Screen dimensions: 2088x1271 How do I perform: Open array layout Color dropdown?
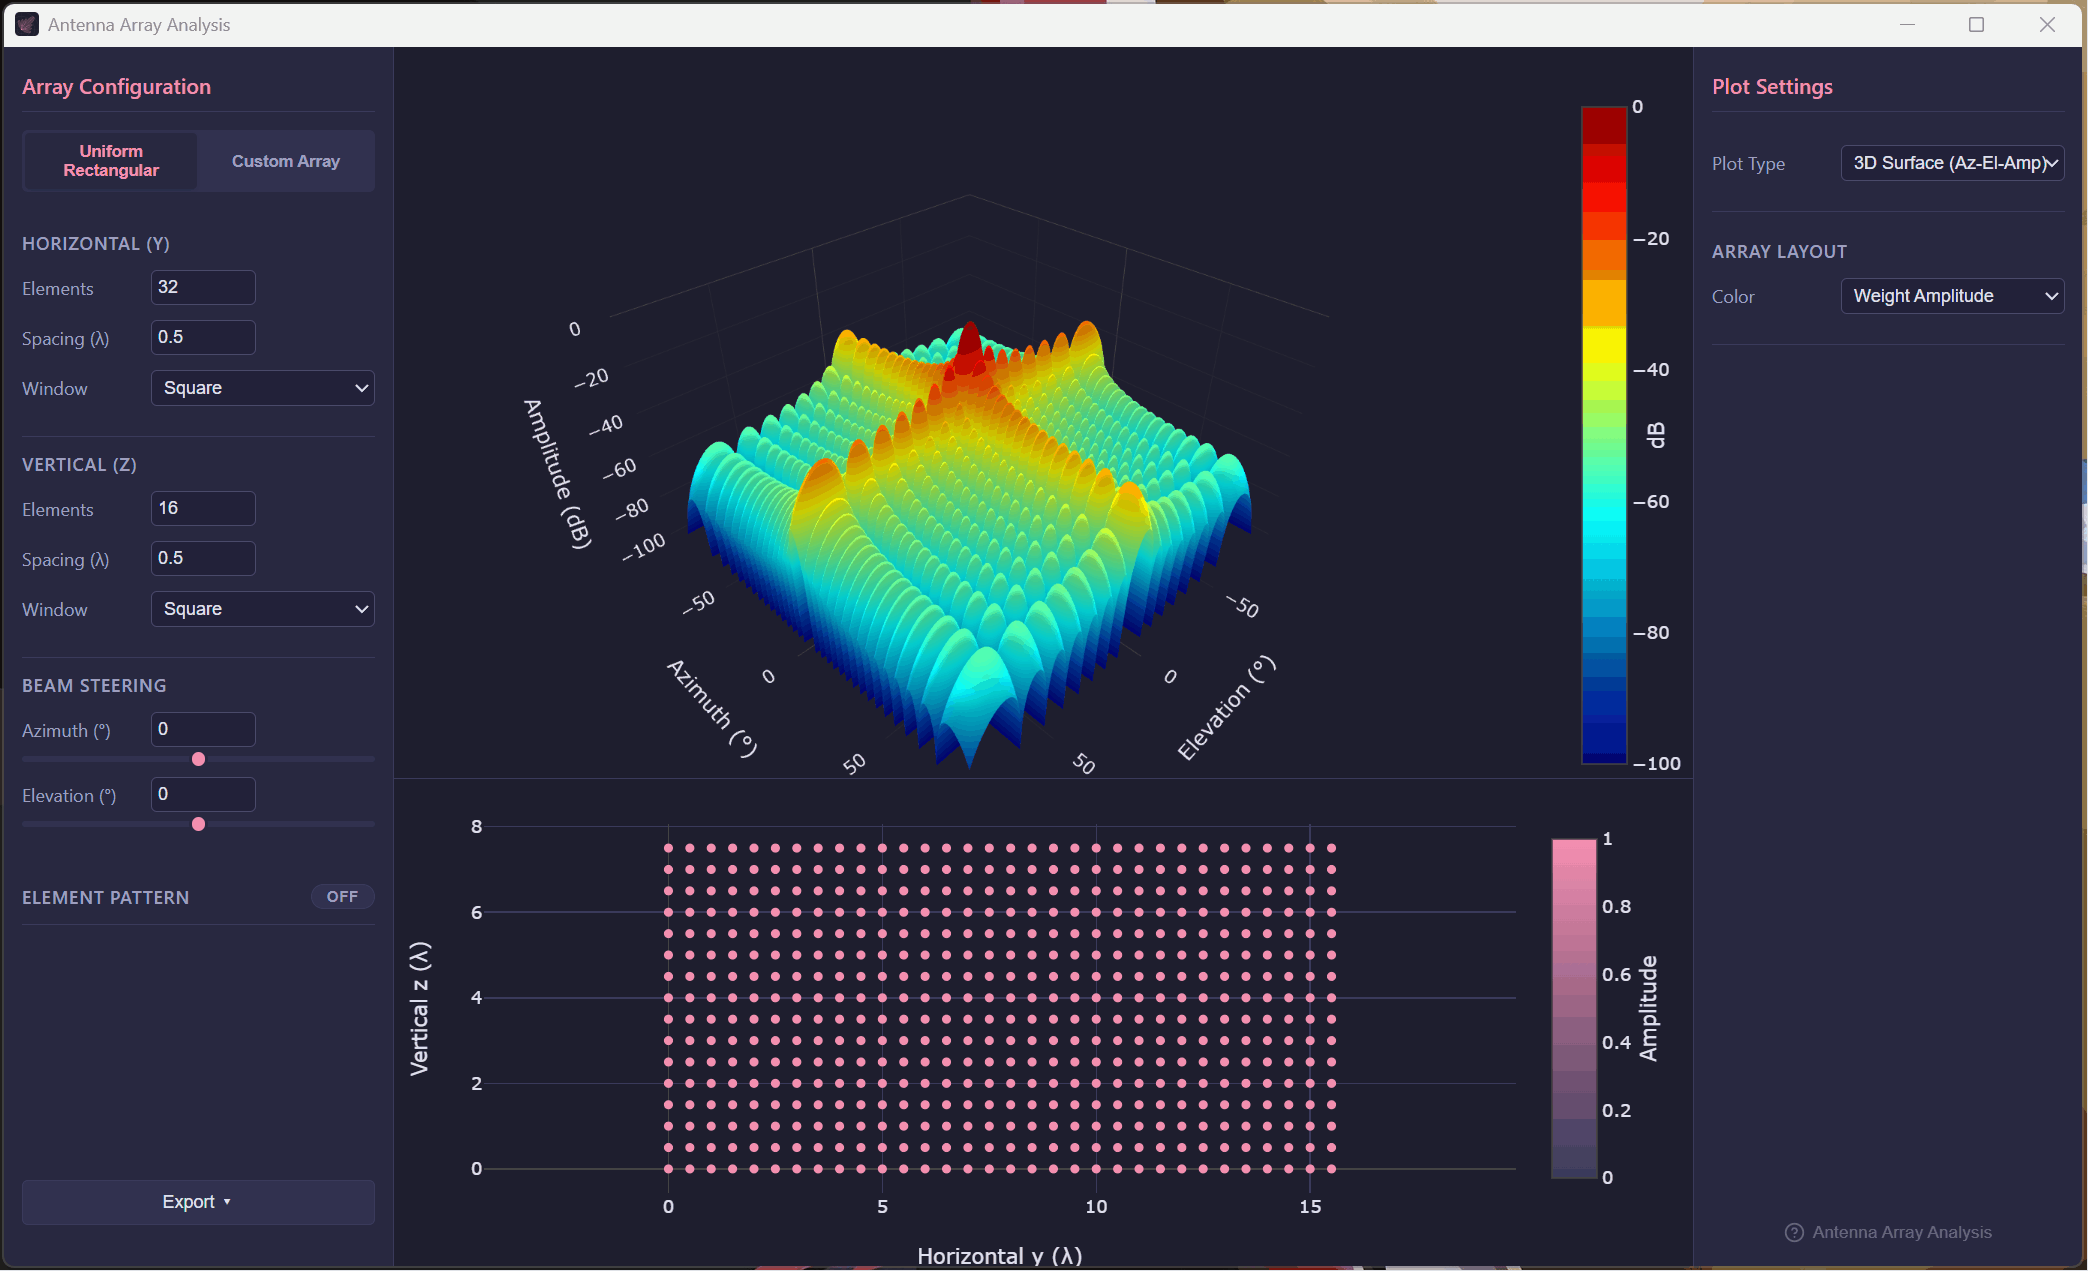pyautogui.click(x=1952, y=296)
